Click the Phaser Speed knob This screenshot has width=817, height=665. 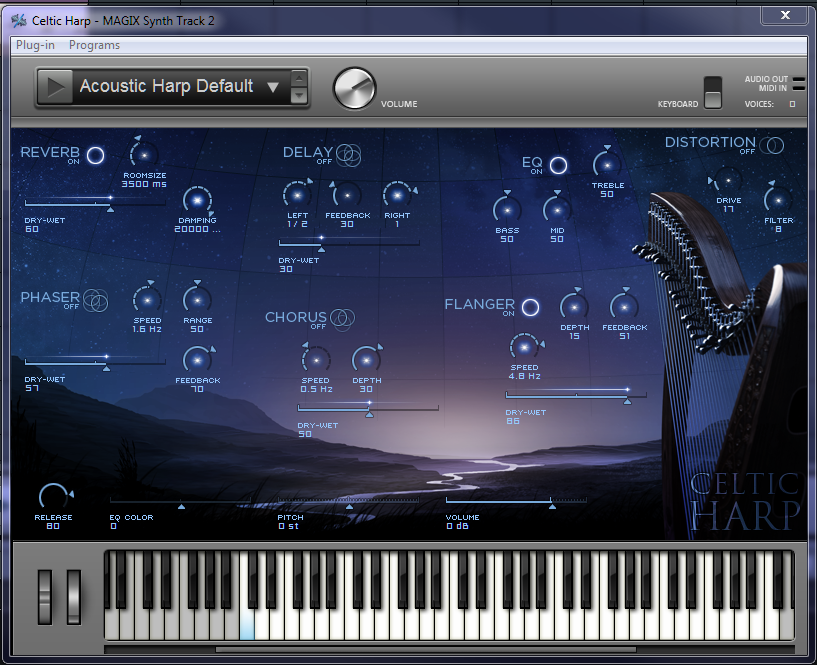147,300
